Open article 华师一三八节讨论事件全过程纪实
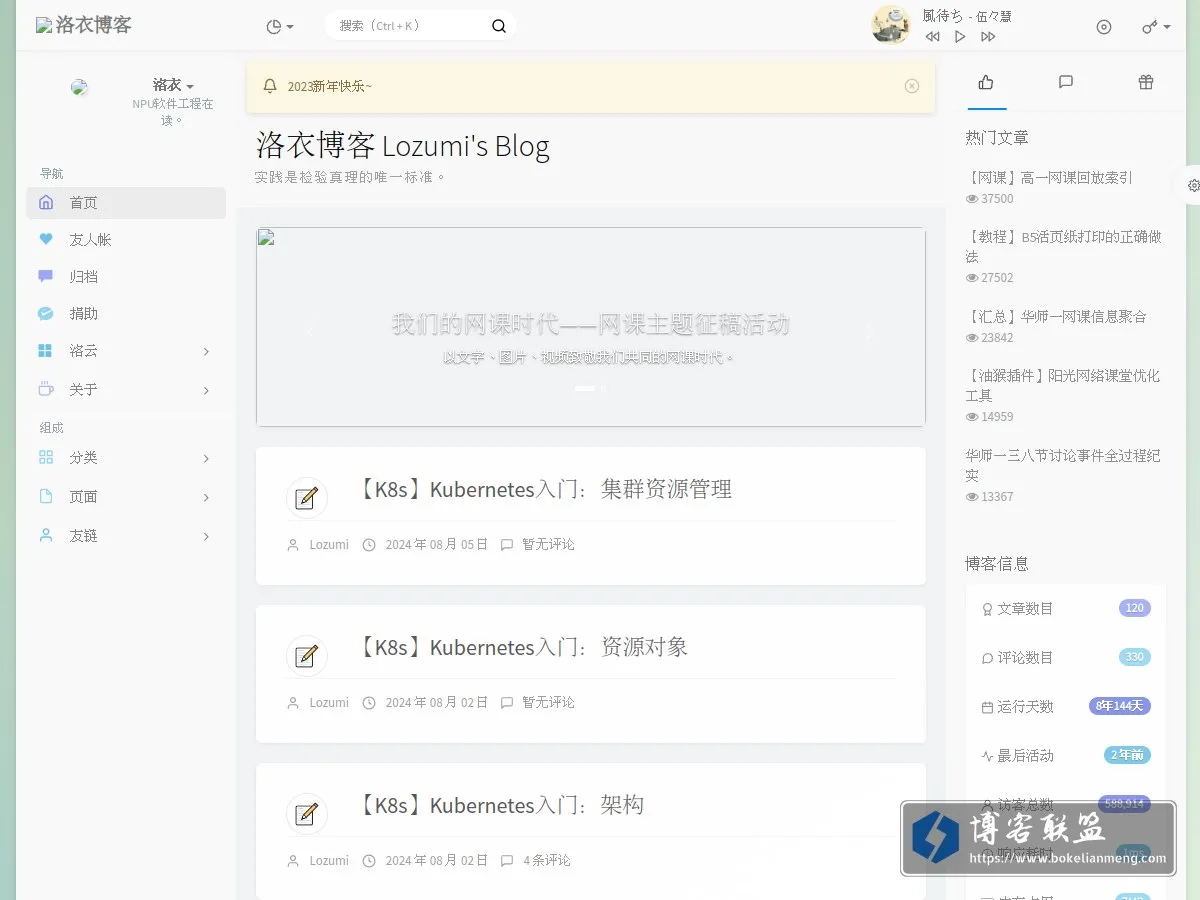 click(1062, 465)
